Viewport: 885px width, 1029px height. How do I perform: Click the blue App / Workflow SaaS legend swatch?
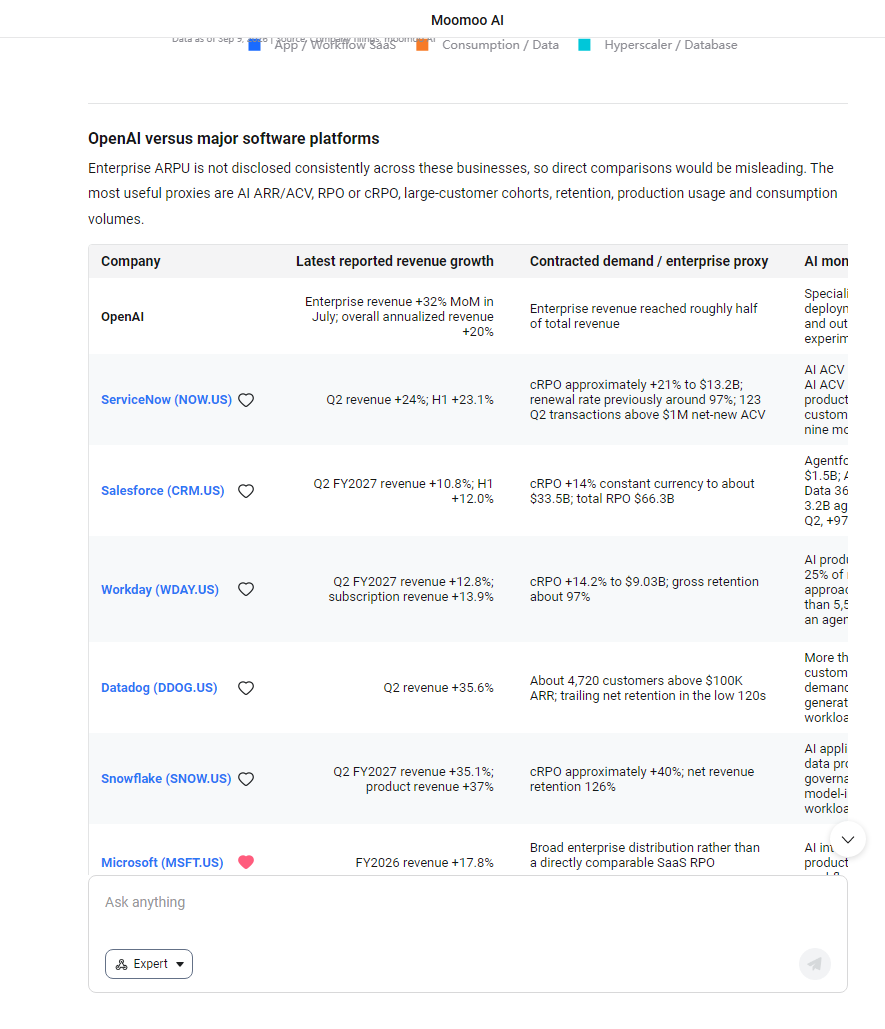[255, 45]
